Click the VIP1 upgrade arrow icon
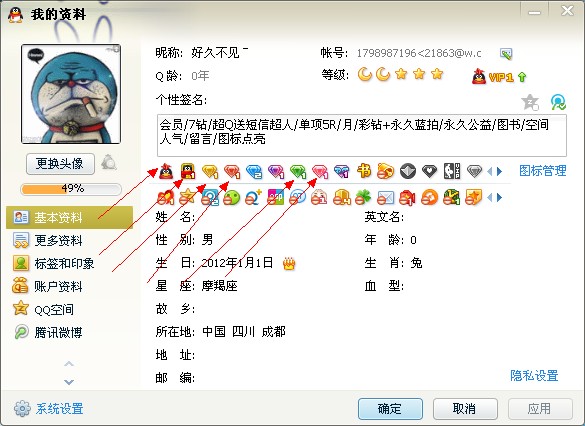Viewport: 585px width, 426px height. [522, 77]
